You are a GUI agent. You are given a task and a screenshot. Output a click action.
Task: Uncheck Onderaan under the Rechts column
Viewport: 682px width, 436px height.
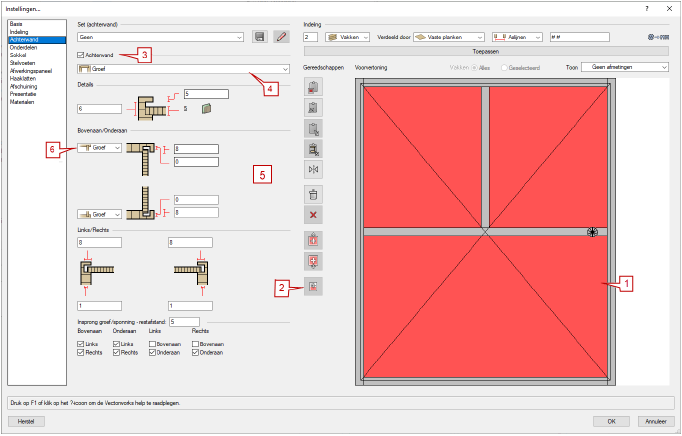click(x=195, y=352)
